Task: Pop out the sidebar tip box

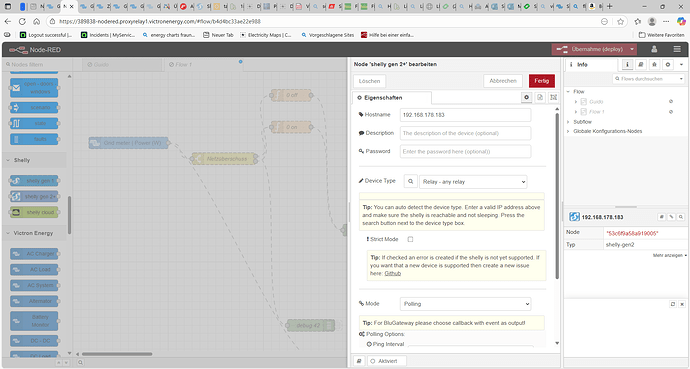Action: pos(673,304)
